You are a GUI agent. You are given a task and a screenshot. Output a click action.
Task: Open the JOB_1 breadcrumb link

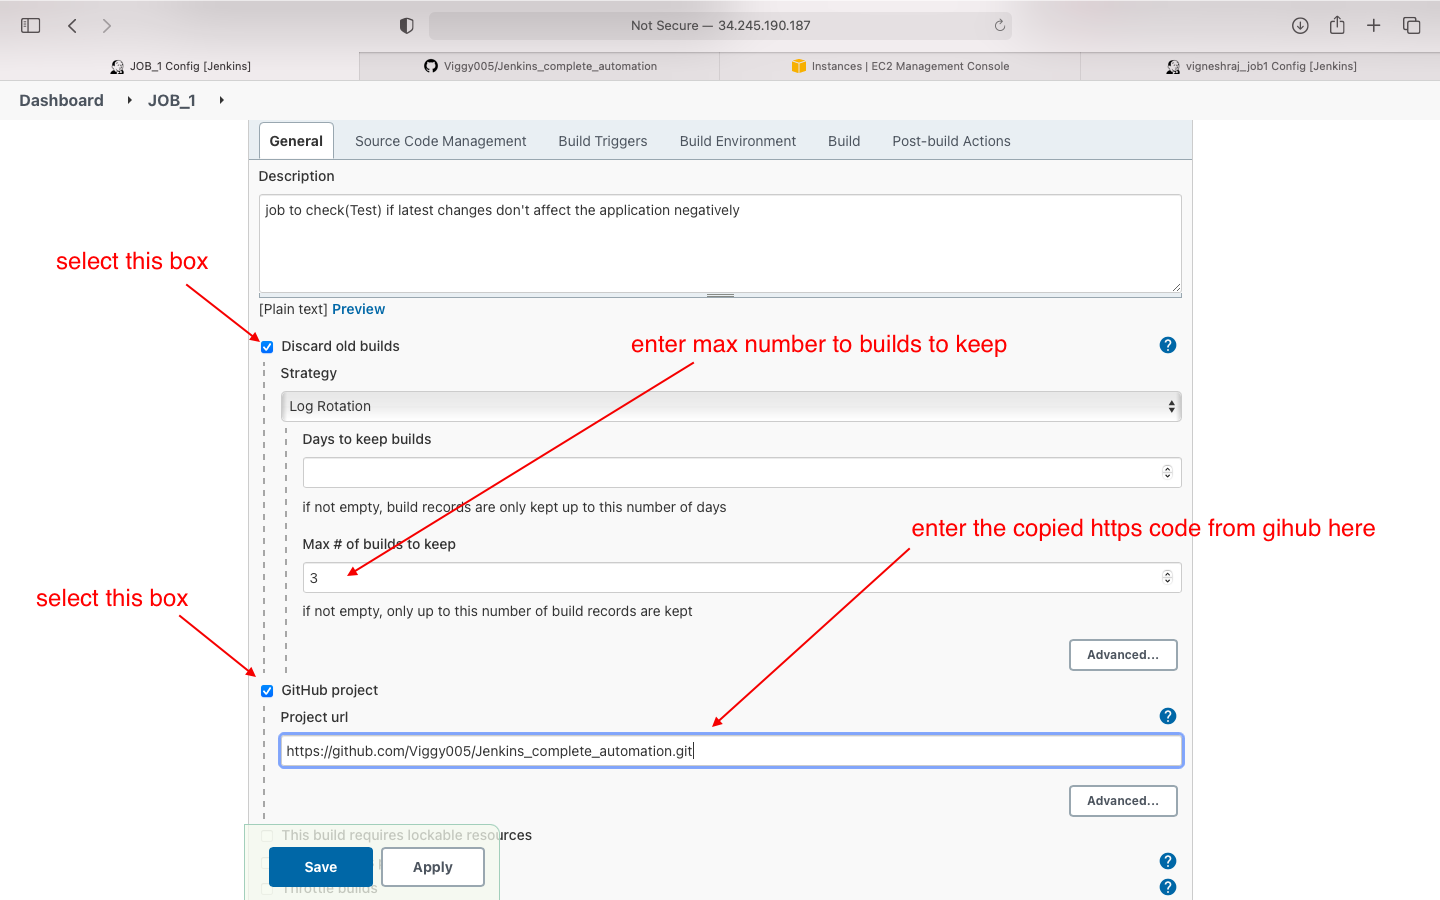tap(172, 100)
